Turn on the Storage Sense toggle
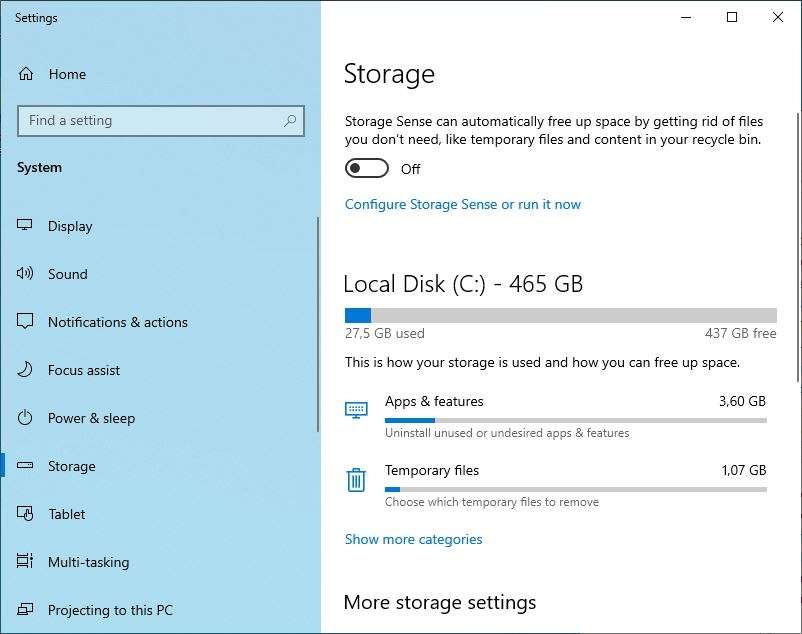Viewport: 802px width, 634px height. click(x=366, y=169)
